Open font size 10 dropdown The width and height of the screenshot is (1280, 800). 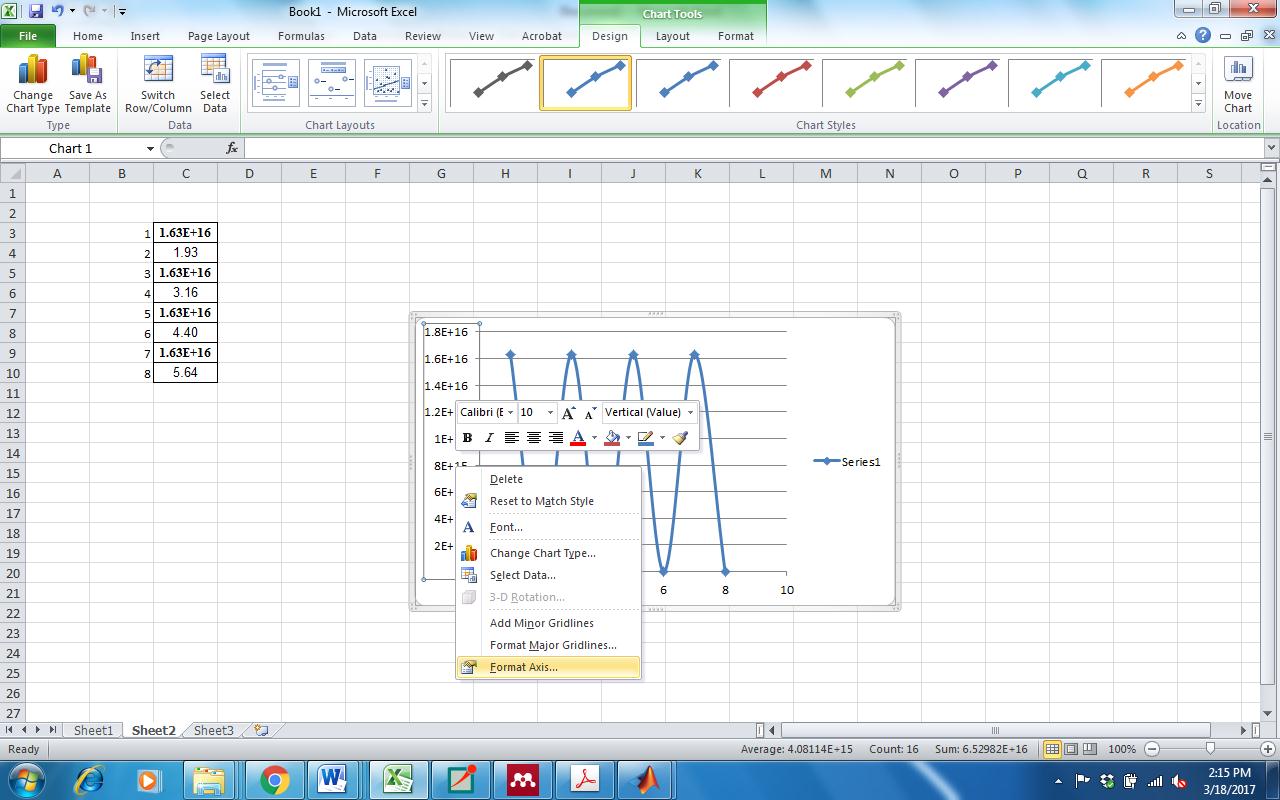[x=550, y=412]
